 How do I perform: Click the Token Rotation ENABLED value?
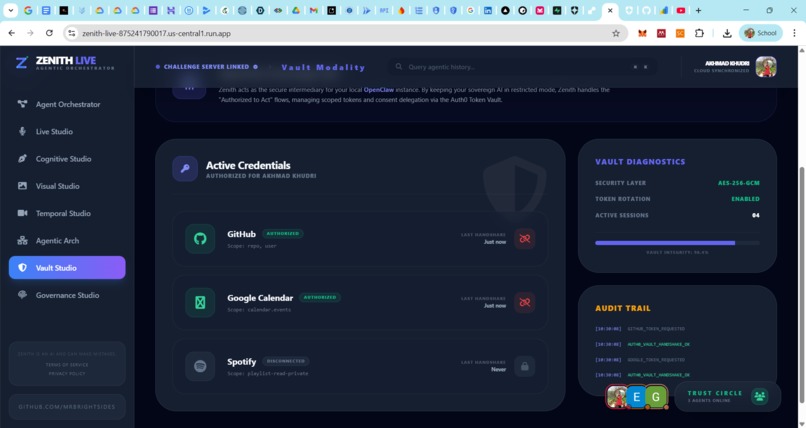click(745, 199)
